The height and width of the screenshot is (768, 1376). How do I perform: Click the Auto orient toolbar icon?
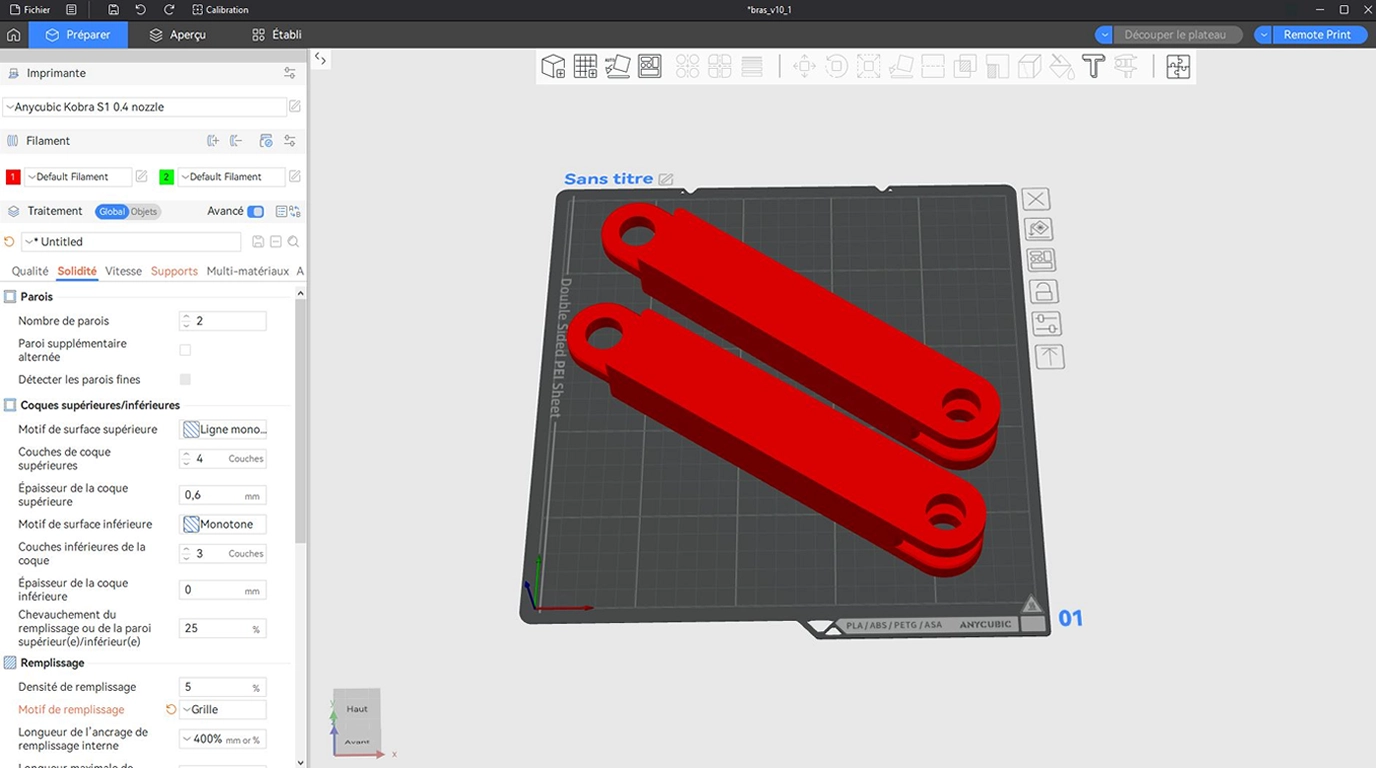click(x=618, y=67)
